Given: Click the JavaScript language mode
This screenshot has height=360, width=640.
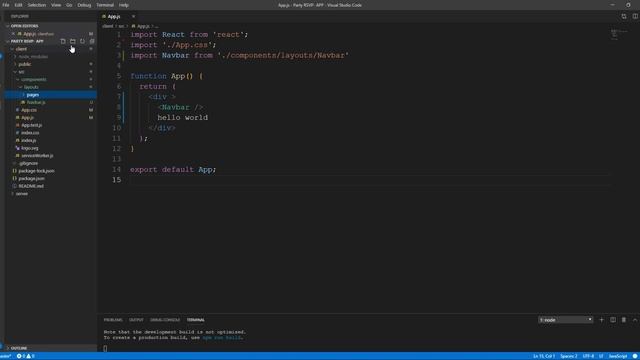Looking at the screenshot, I should pyautogui.click(x=618, y=356).
